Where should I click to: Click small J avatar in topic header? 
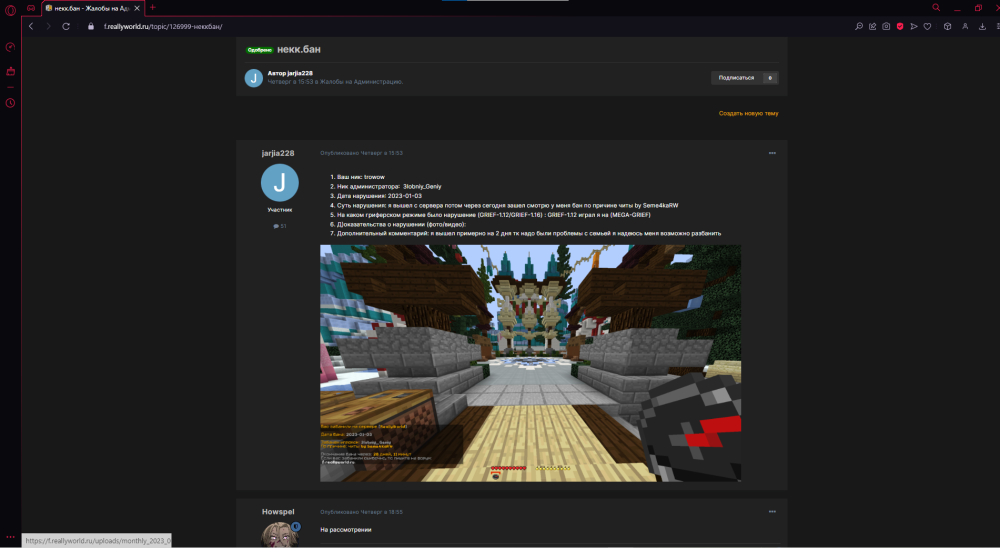(x=254, y=78)
